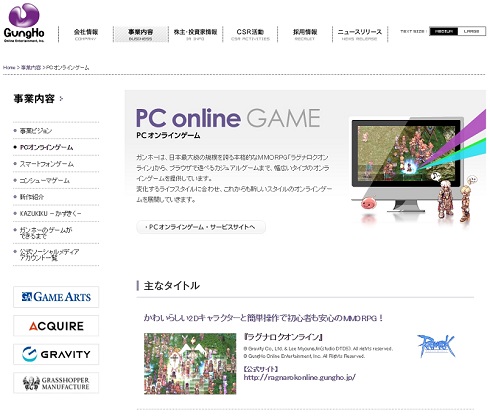Open 事業ビジョン in the sidebar
This screenshot has height=416, width=490.
point(36,131)
